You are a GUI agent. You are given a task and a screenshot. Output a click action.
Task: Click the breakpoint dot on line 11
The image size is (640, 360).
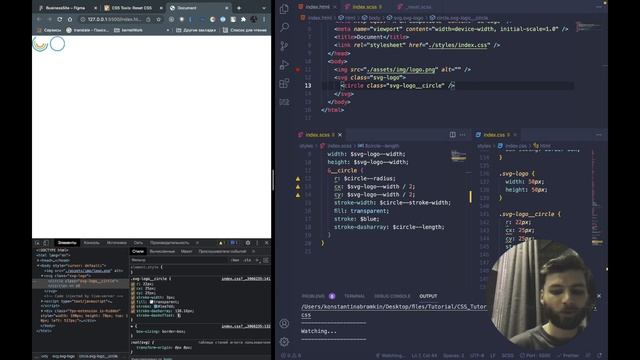(x=298, y=69)
